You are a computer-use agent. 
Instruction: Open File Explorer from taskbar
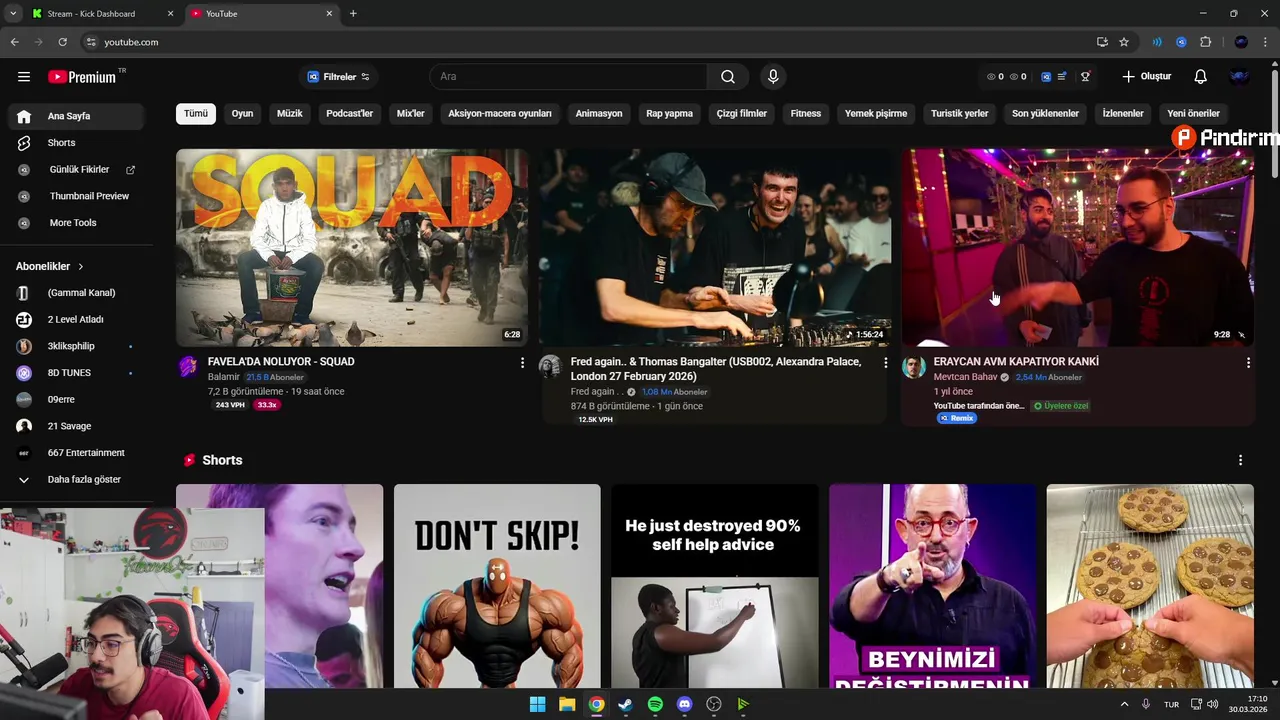point(567,704)
